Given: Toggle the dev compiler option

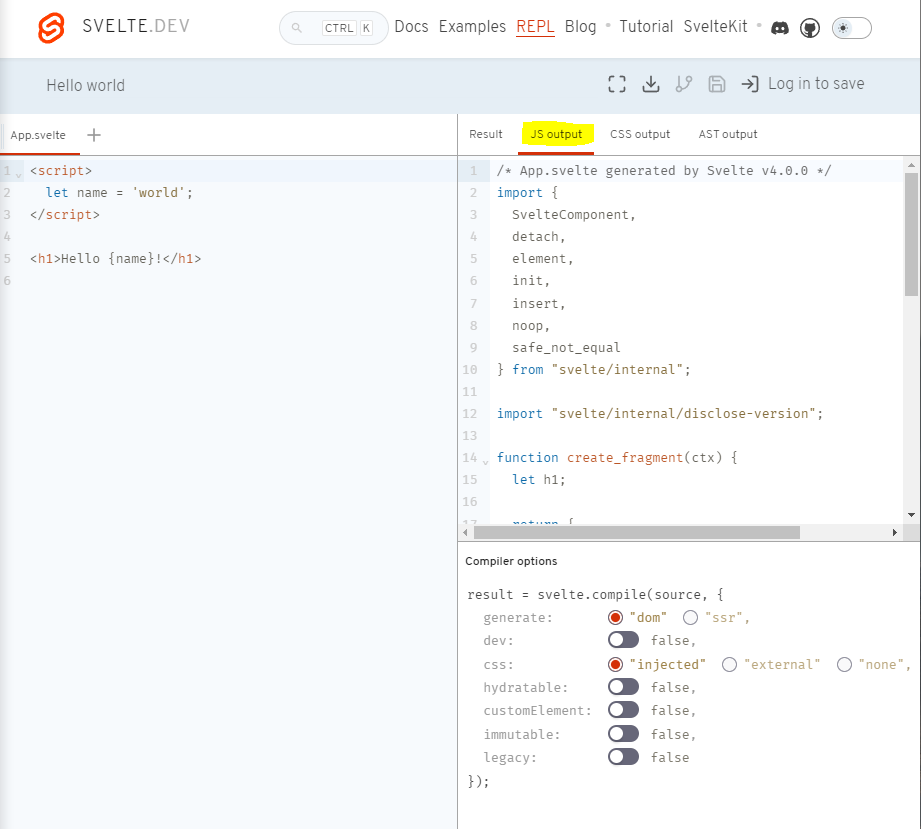Looking at the screenshot, I should tap(623, 640).
